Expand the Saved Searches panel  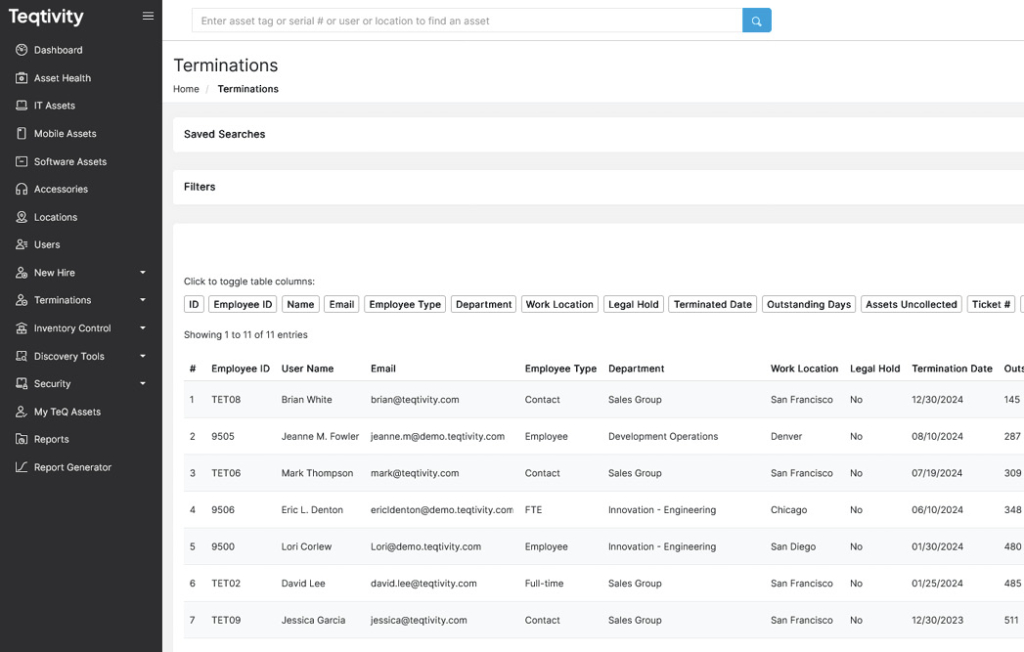pos(225,134)
